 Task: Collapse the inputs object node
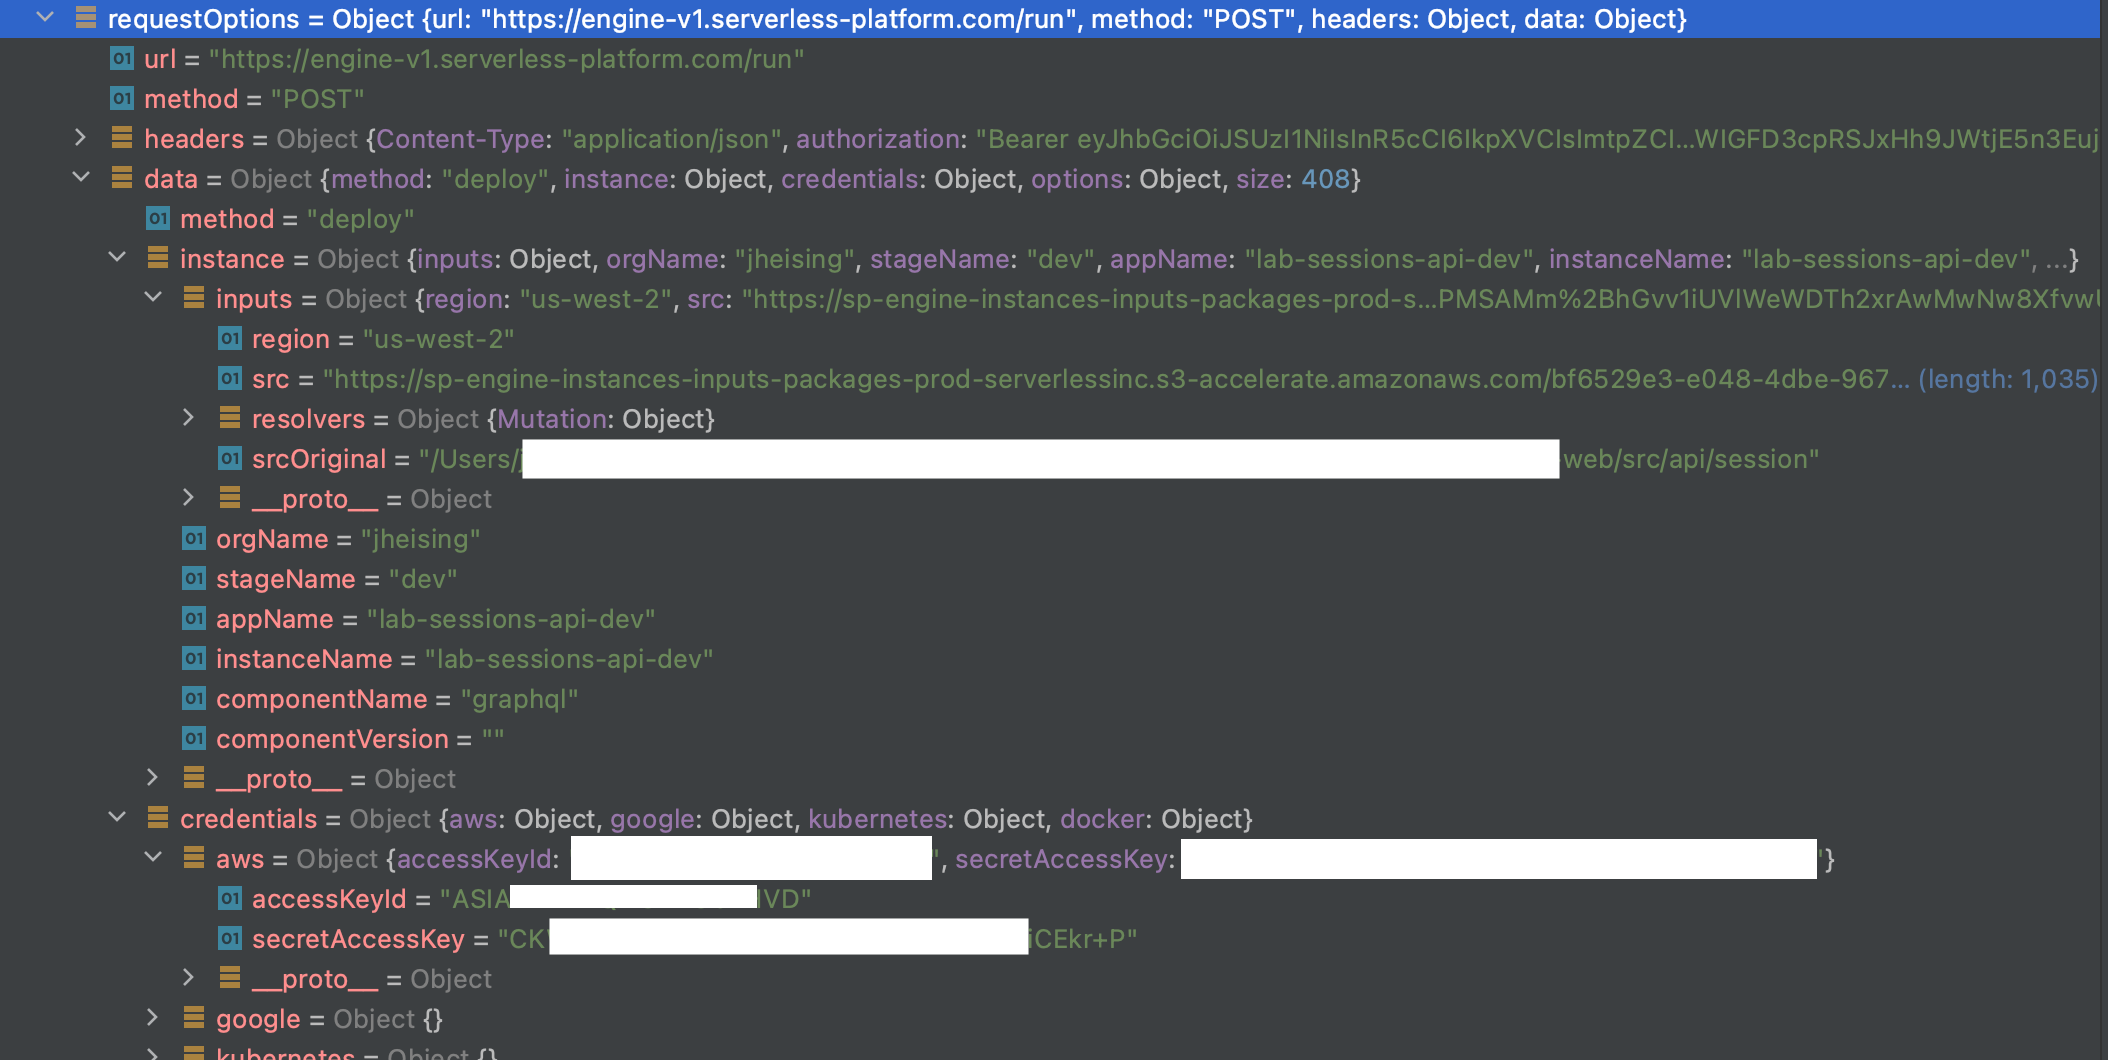point(153,298)
